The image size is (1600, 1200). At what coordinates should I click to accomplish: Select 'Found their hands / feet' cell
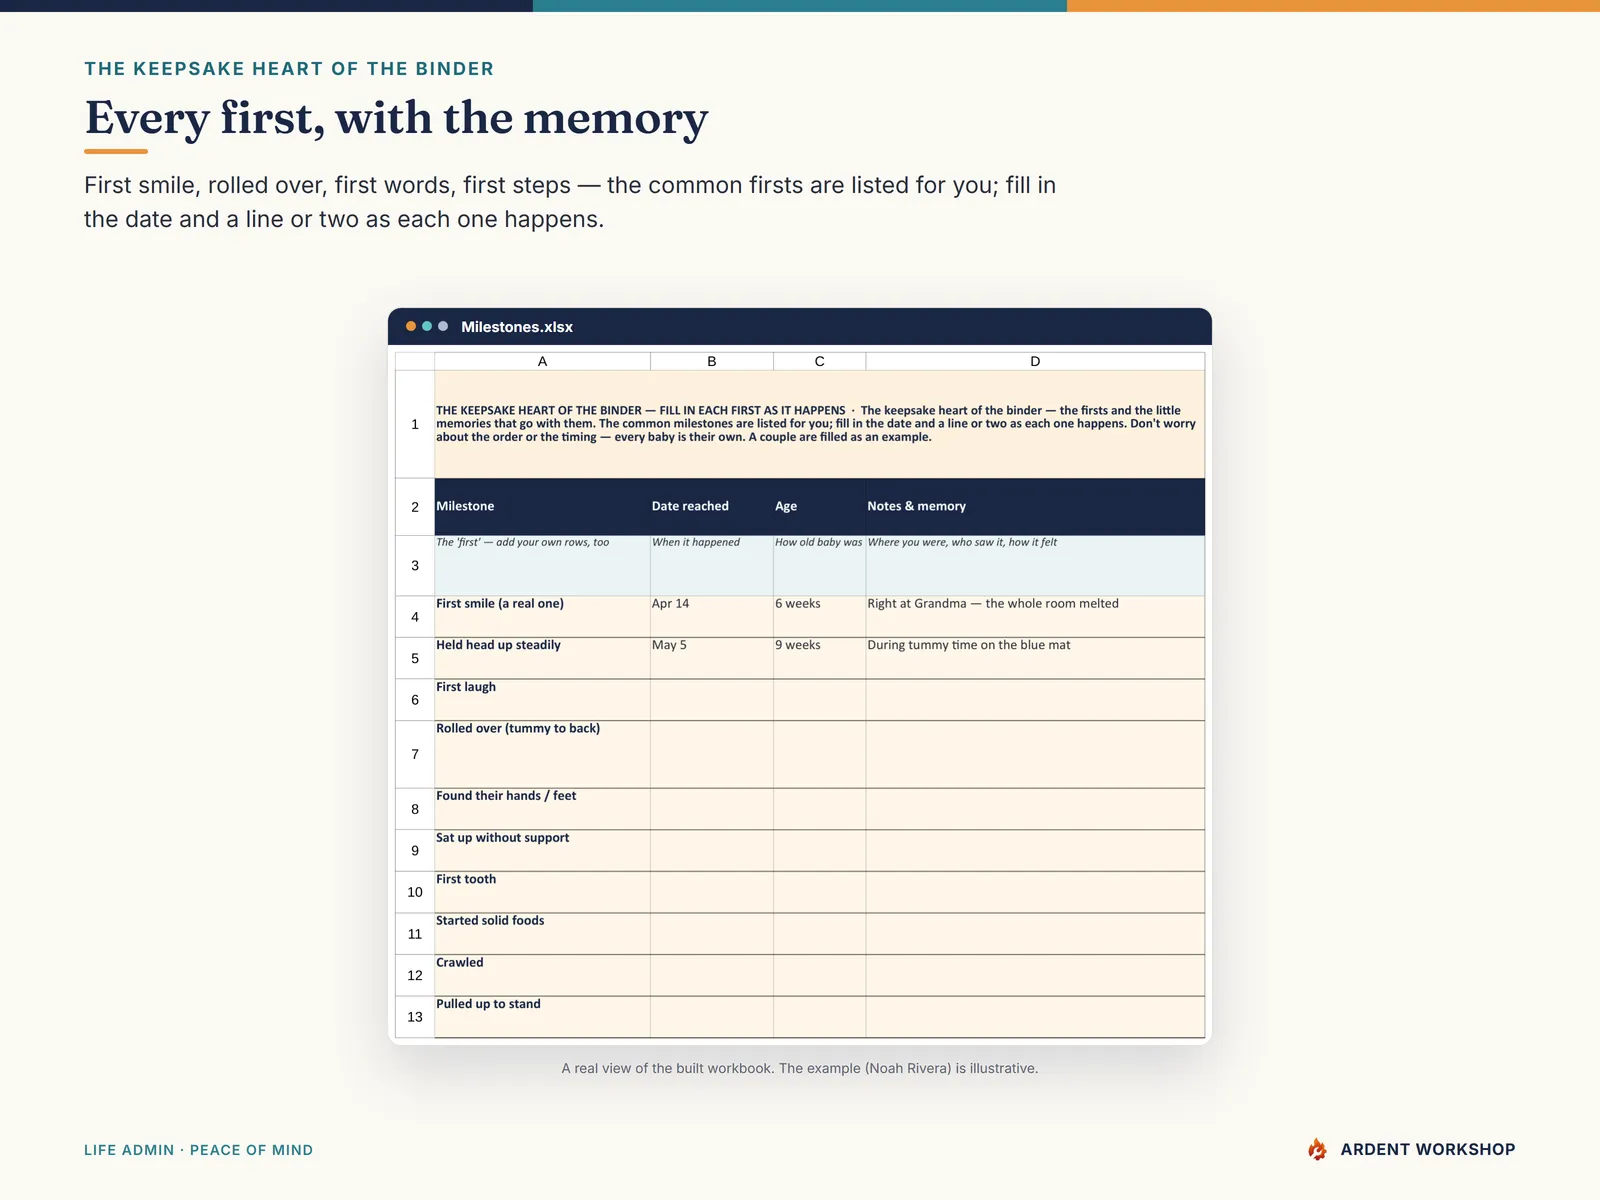[542, 809]
